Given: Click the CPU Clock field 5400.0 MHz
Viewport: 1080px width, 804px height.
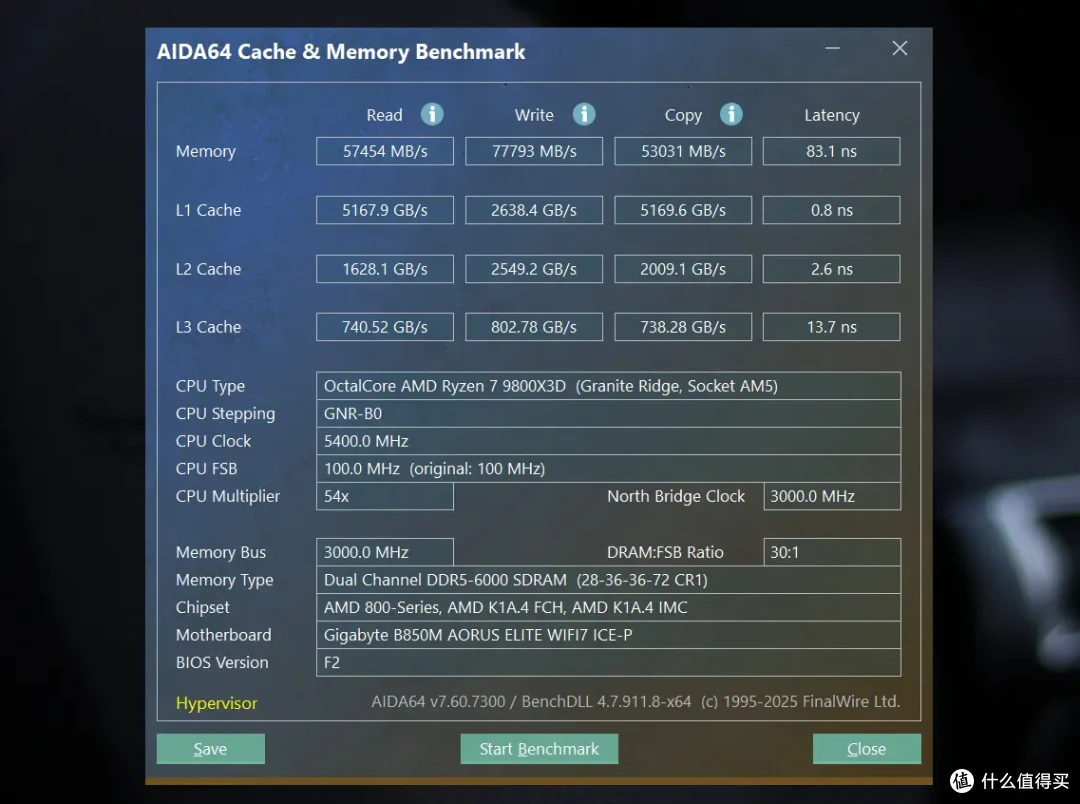Looking at the screenshot, I should coord(608,441).
